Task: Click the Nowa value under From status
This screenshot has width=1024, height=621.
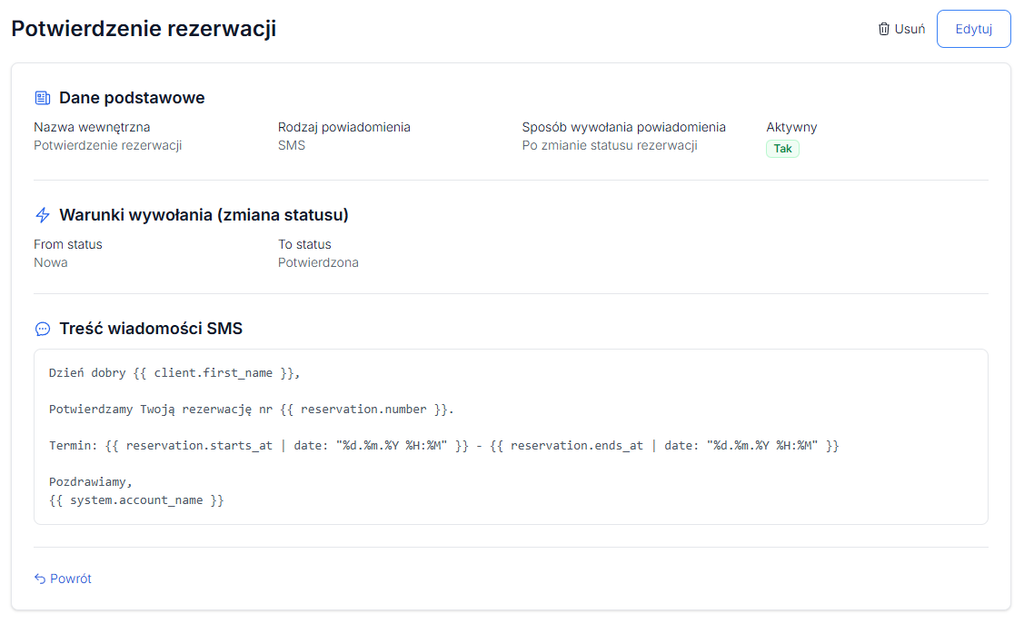Action: pyautogui.click(x=50, y=263)
